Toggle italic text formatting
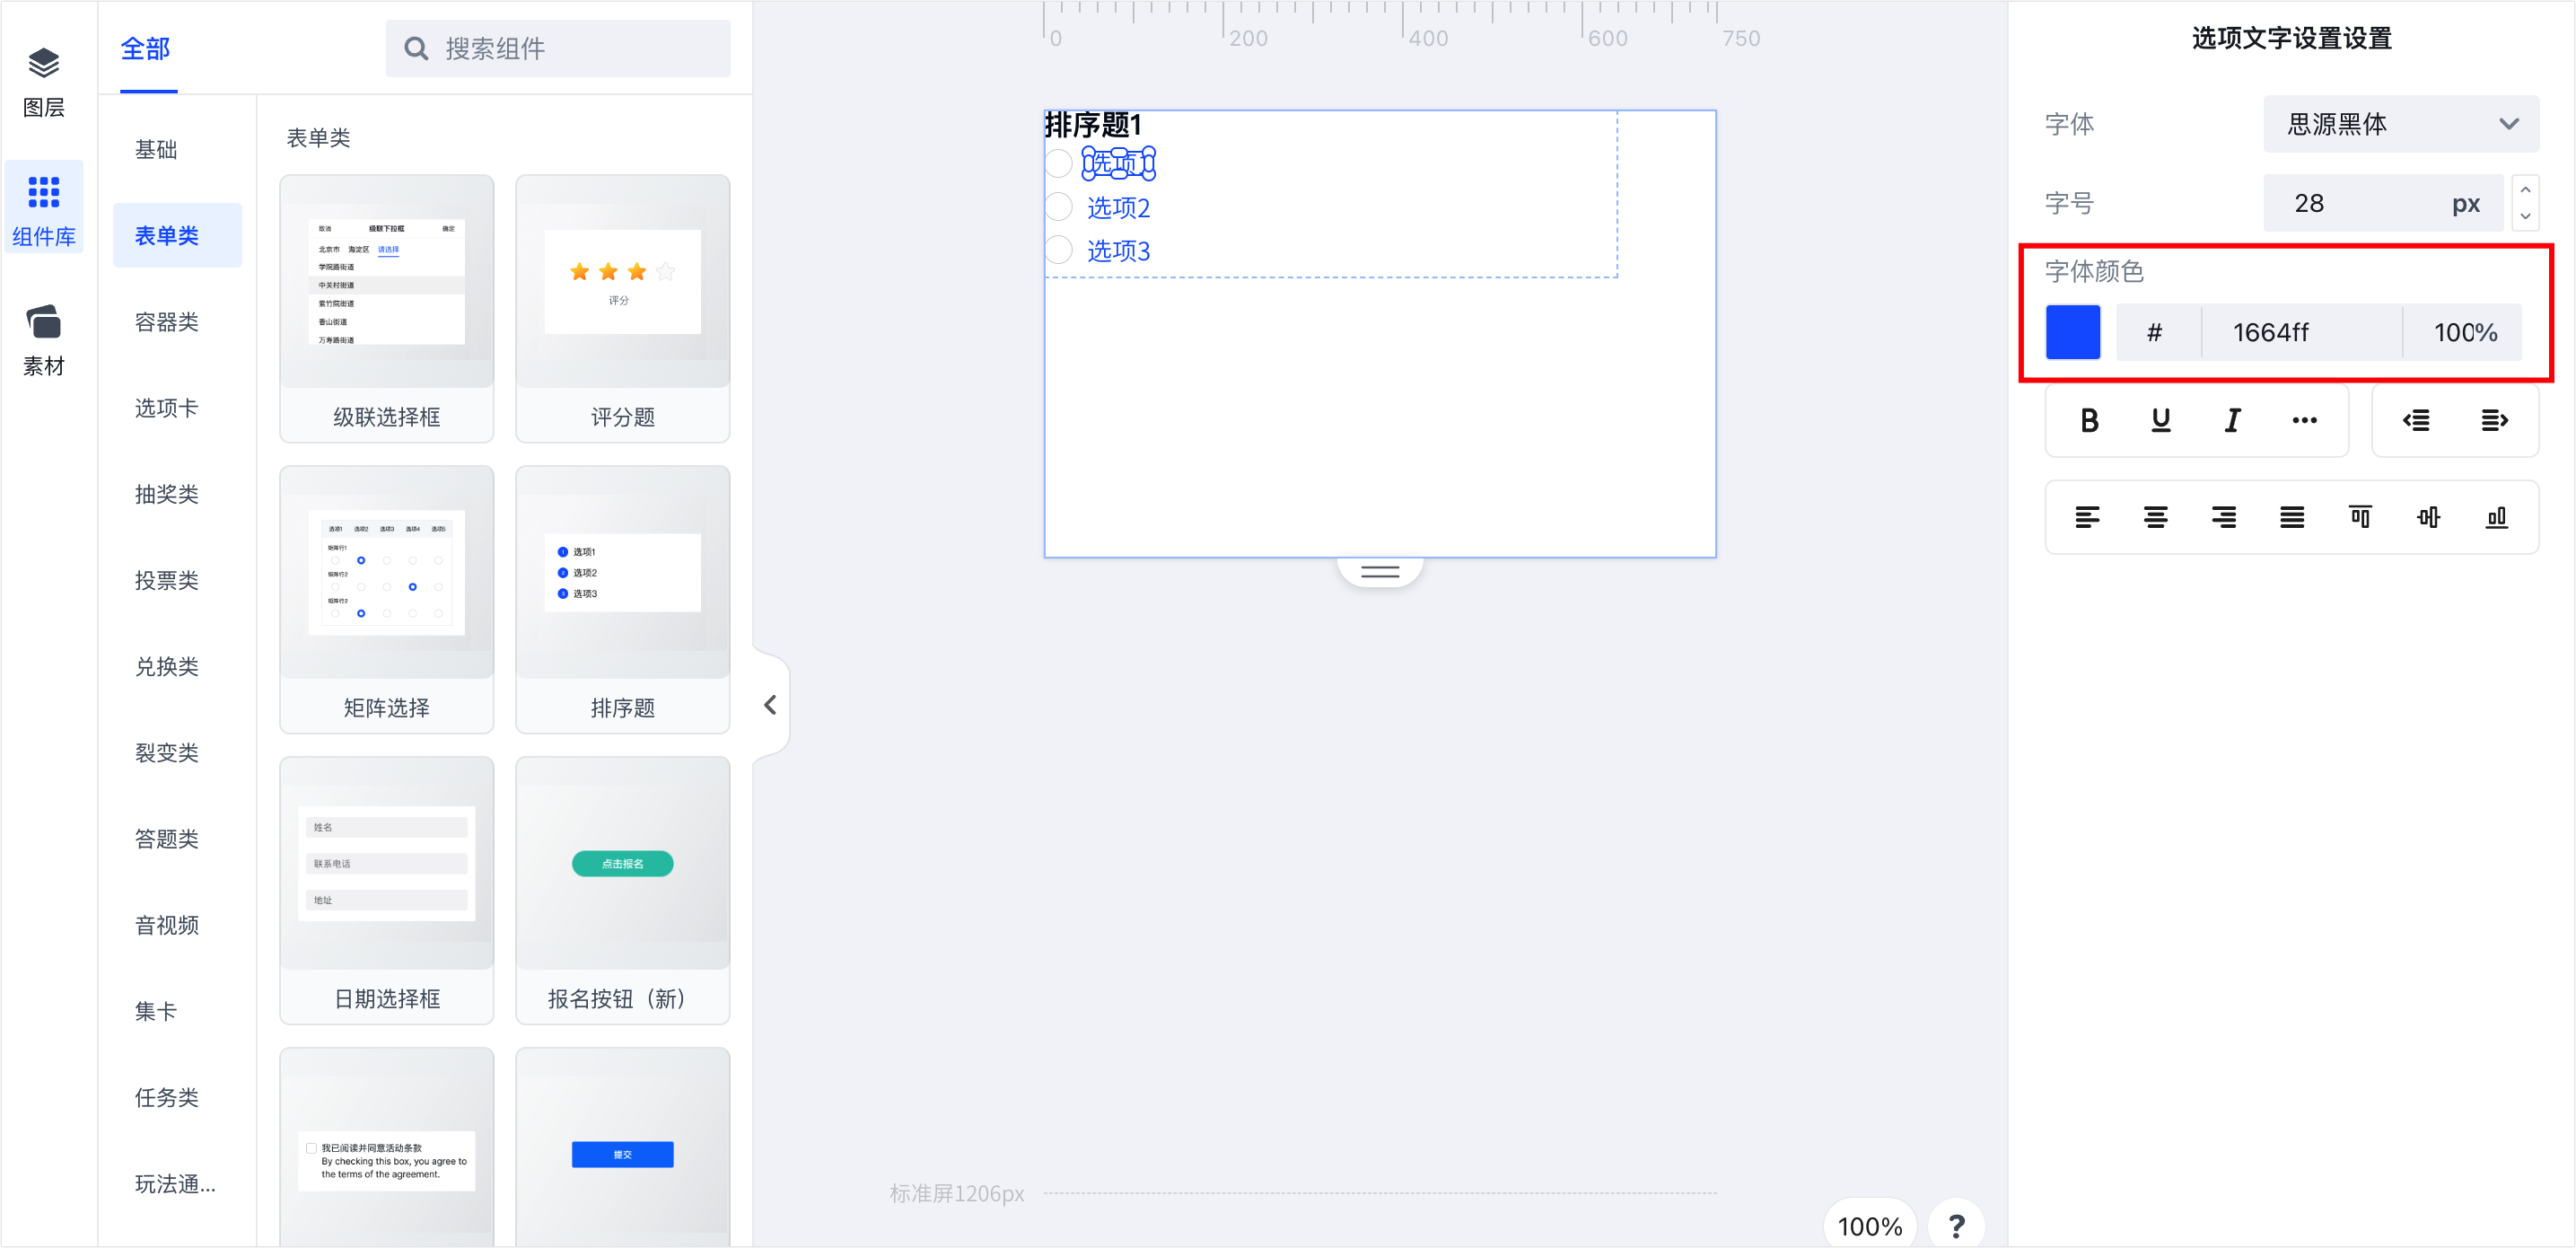The width and height of the screenshot is (2576, 1248). [x=2232, y=420]
